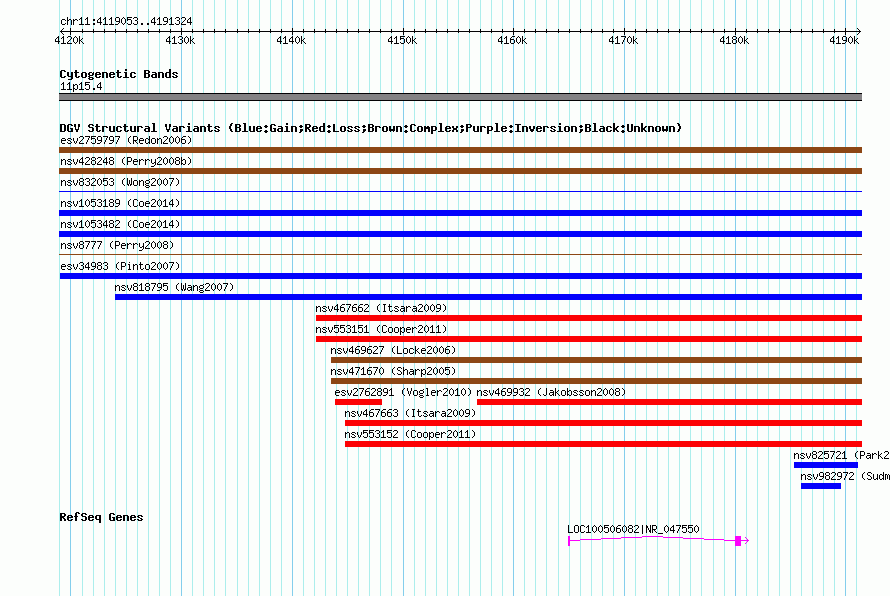
Task: Select nsv467662 (Itsara2009) label
Action: [x=381, y=308]
